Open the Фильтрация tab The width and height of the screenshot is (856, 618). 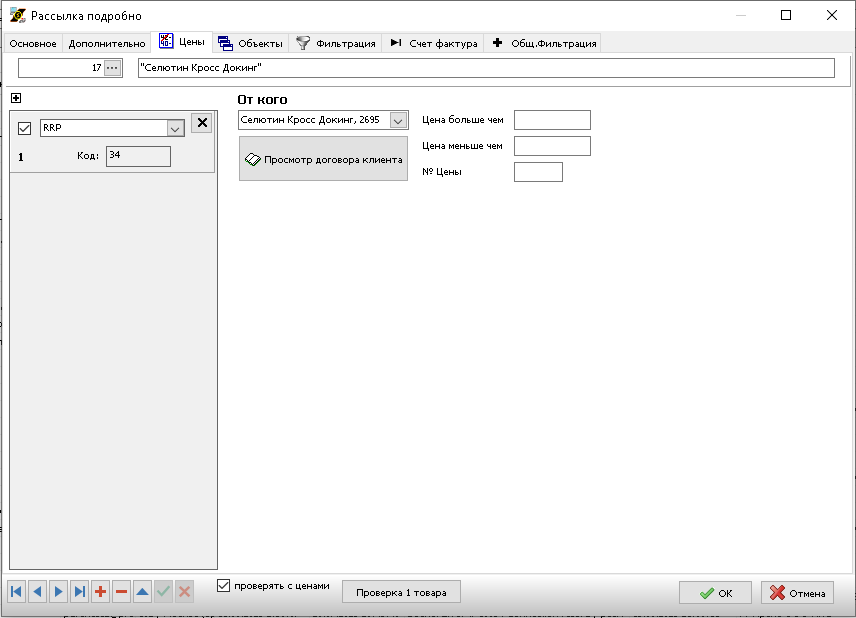(x=336, y=43)
